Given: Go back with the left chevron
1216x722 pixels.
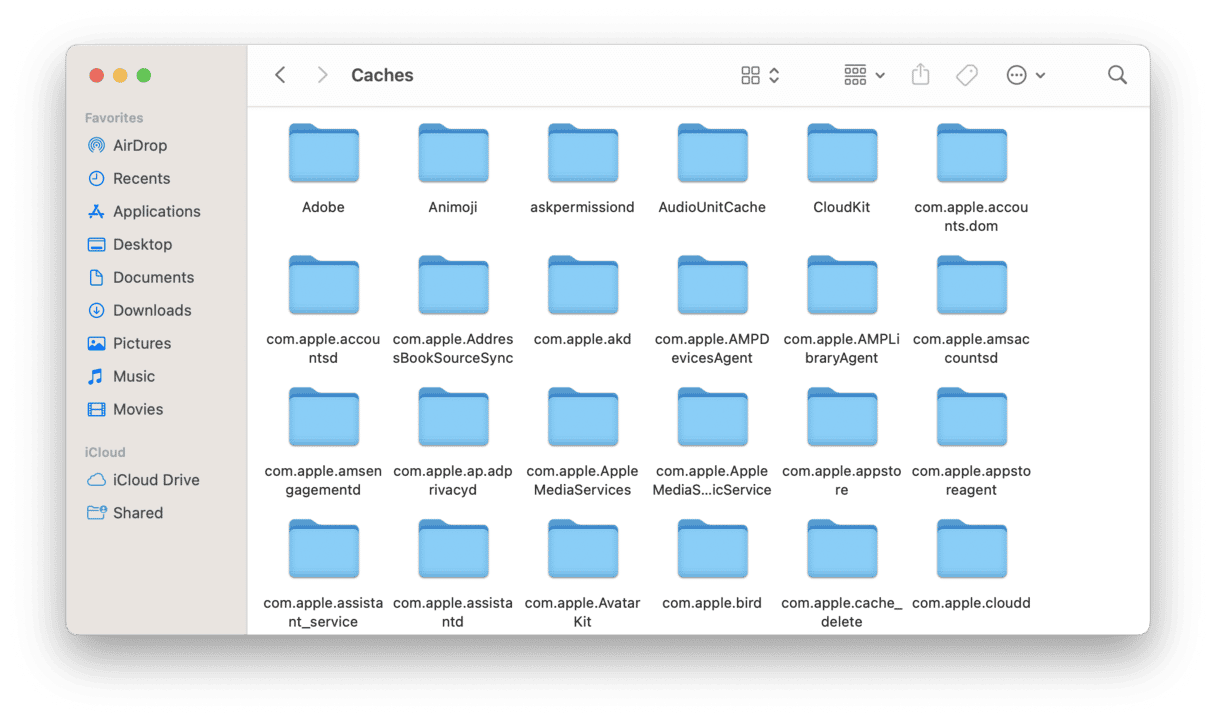Looking at the screenshot, I should 281,75.
